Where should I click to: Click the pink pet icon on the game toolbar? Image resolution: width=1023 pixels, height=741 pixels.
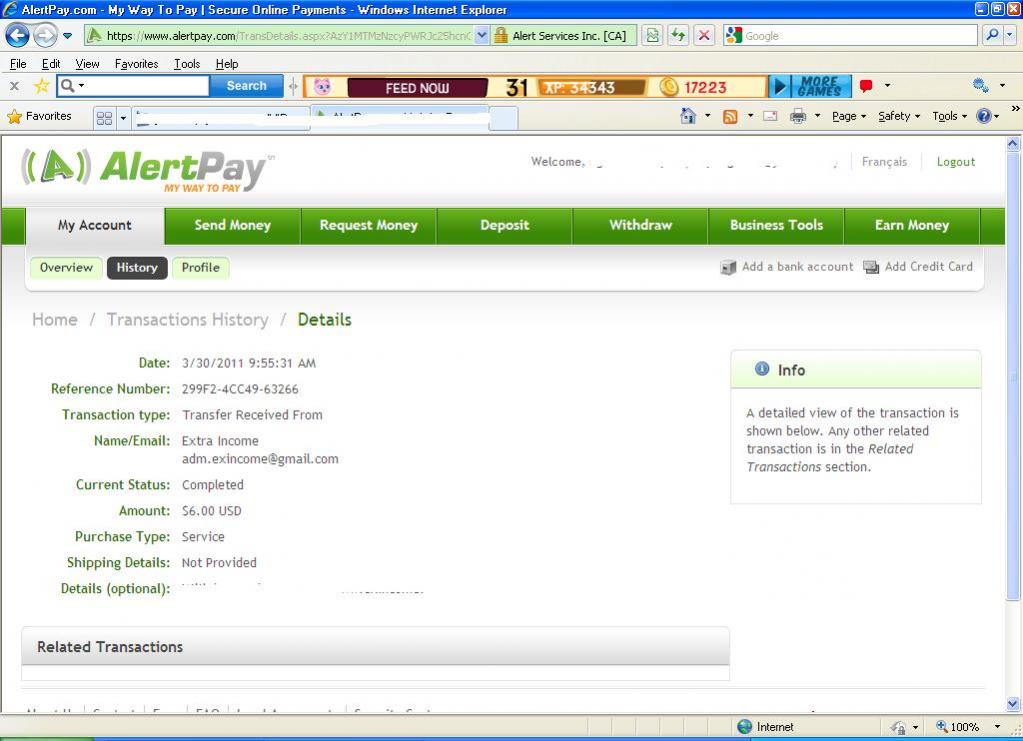pos(322,86)
